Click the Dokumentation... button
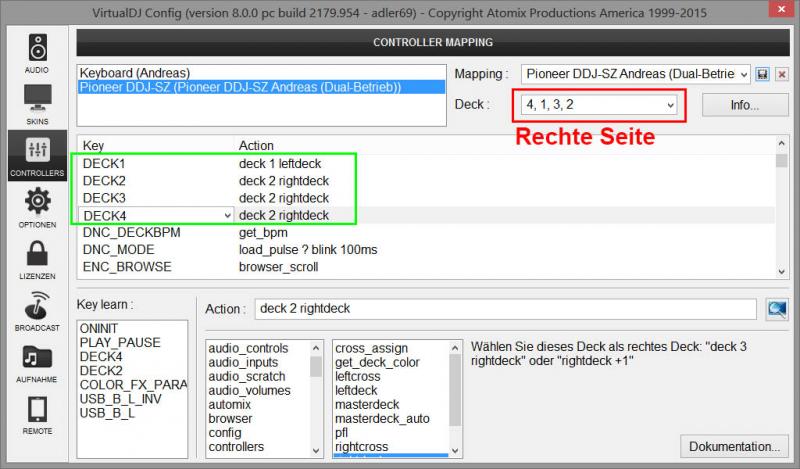 (734, 446)
